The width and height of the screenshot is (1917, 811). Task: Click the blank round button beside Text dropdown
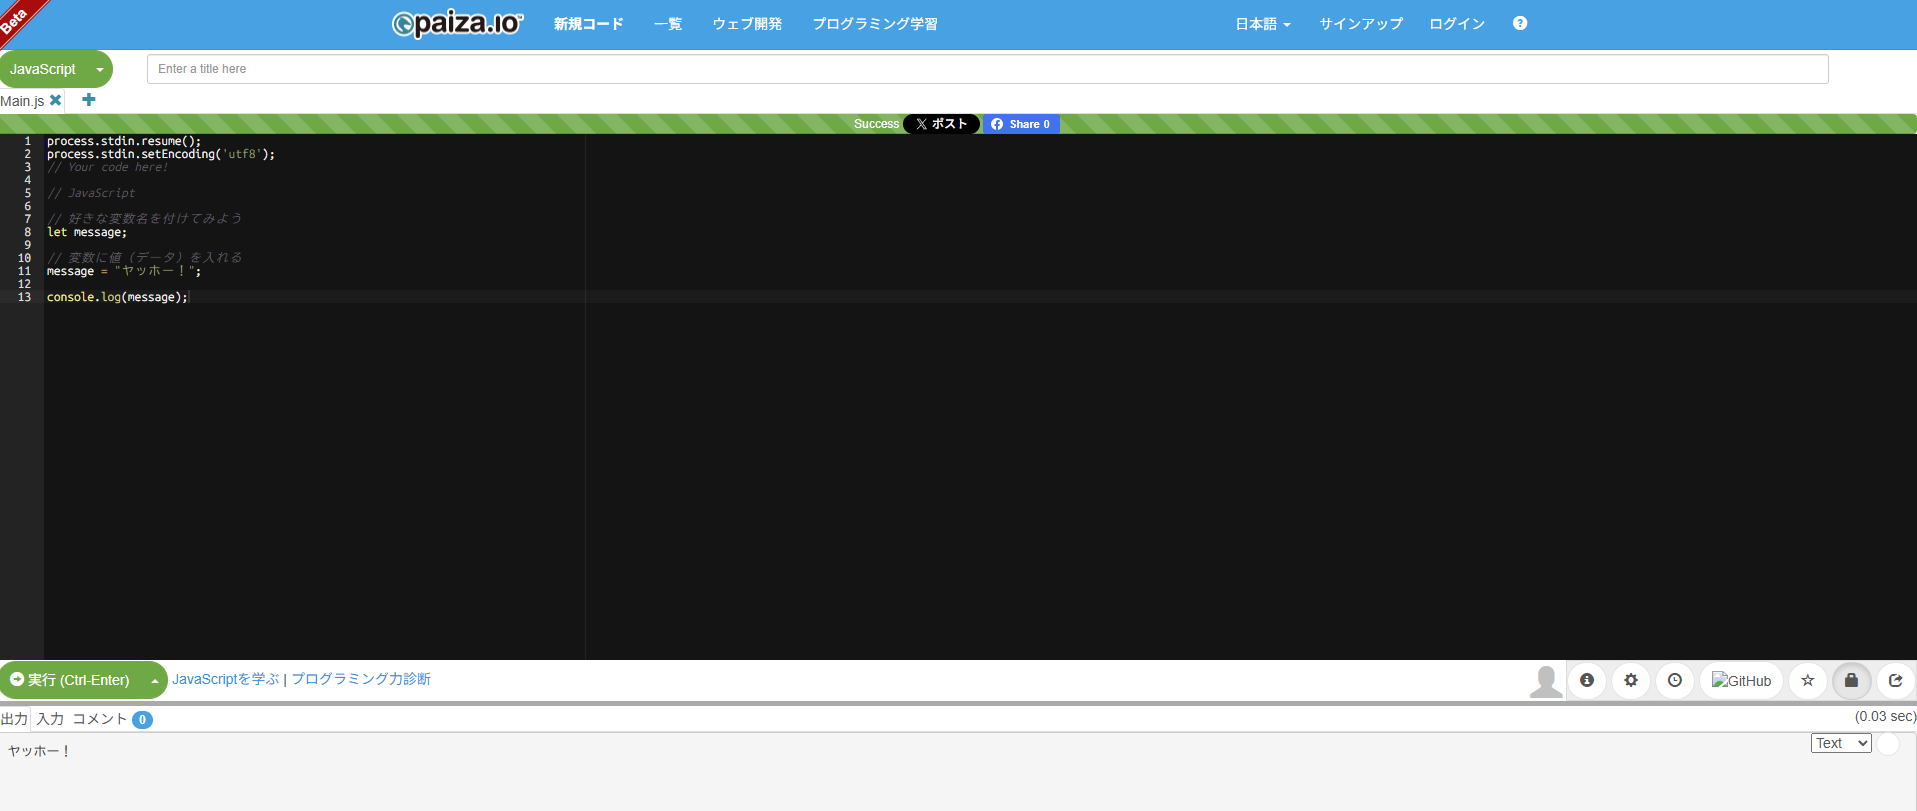pyautogui.click(x=1888, y=744)
